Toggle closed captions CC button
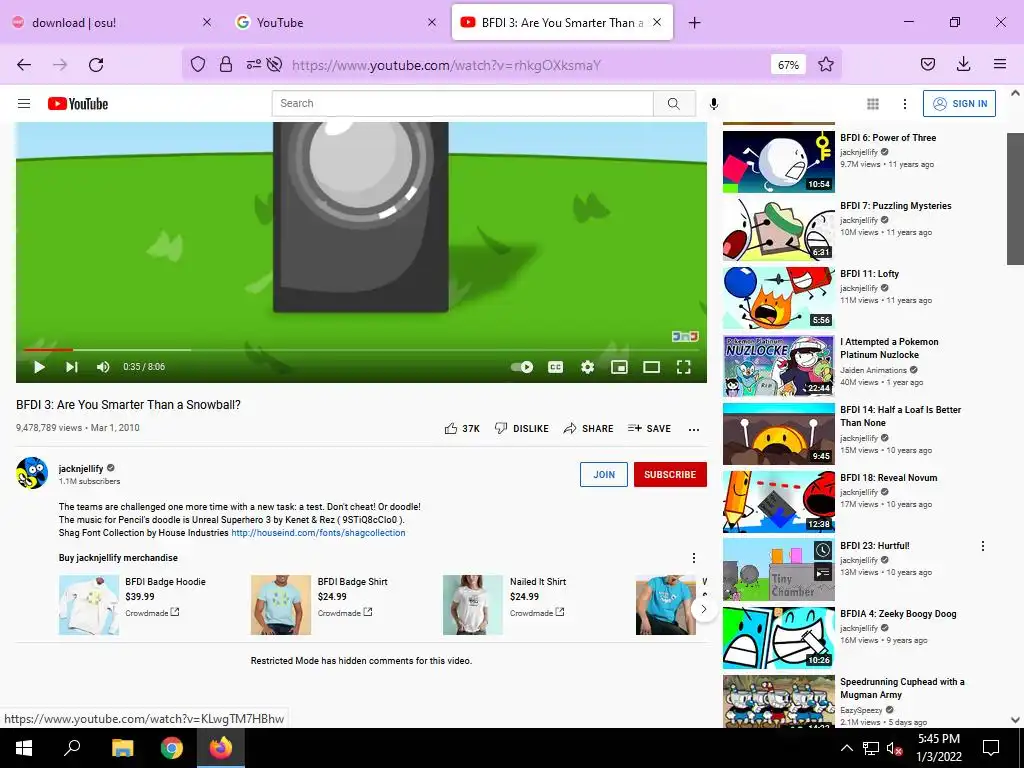The image size is (1024, 768). [555, 367]
